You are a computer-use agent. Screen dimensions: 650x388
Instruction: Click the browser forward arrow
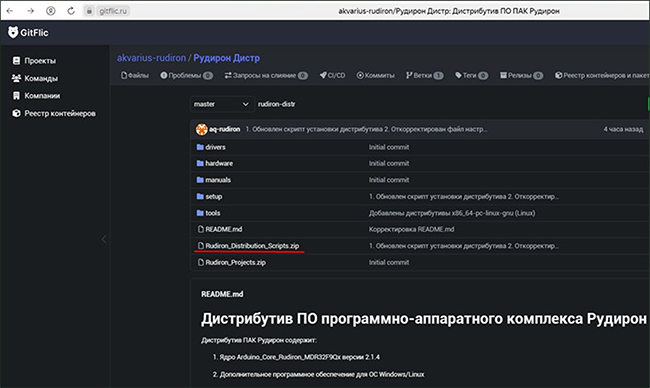(x=30, y=11)
